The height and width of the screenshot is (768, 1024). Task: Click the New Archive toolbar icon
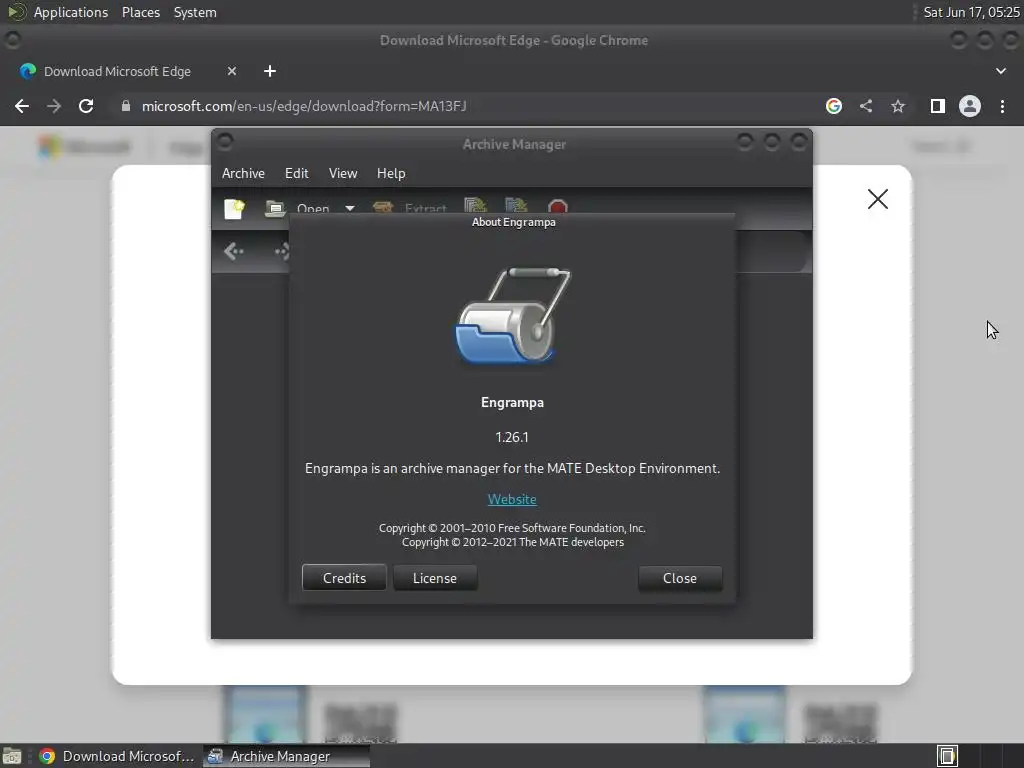[234, 208]
